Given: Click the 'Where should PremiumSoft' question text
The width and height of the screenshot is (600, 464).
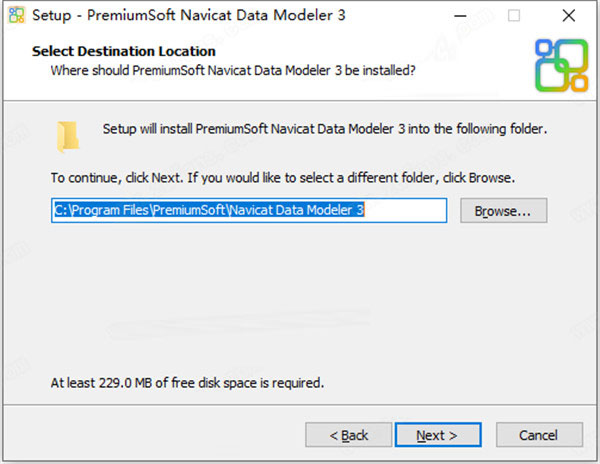Looking at the screenshot, I should point(233,71).
